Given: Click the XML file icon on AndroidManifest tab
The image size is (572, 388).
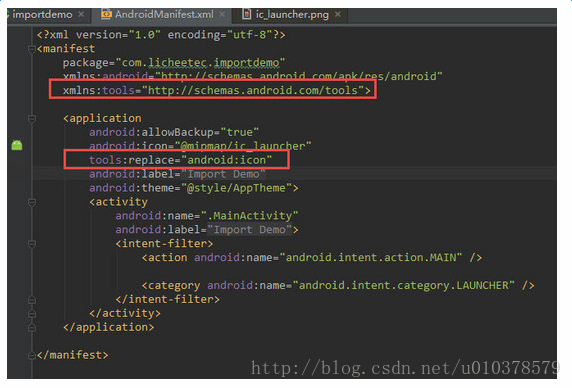Looking at the screenshot, I should pyautogui.click(x=106, y=15).
